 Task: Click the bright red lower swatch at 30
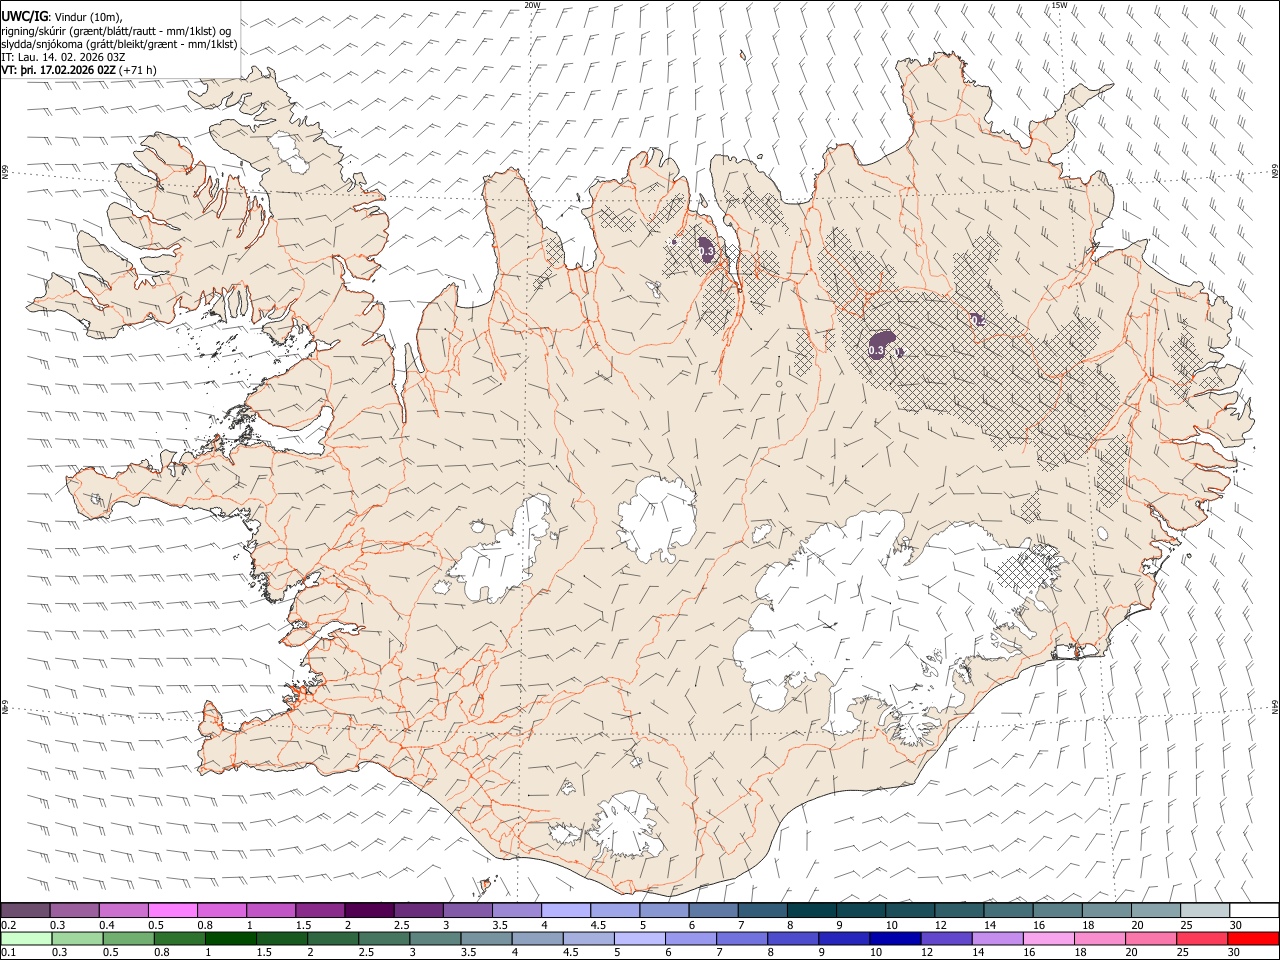(x=1254, y=938)
